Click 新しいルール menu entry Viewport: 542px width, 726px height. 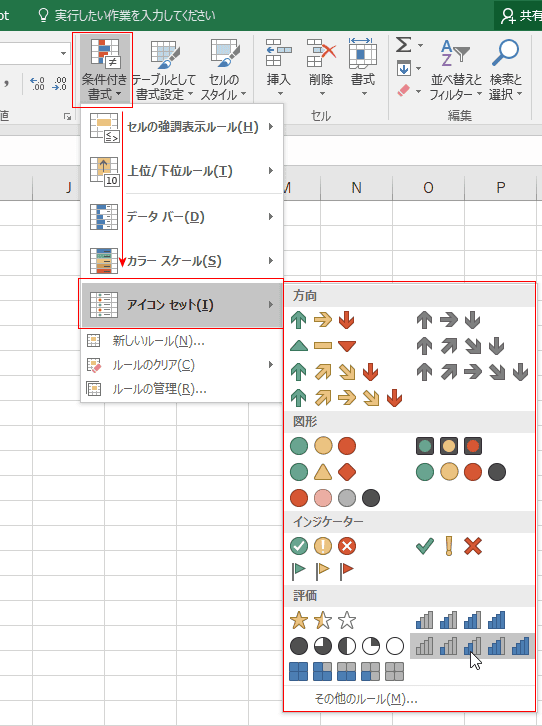pyautogui.click(x=182, y=341)
